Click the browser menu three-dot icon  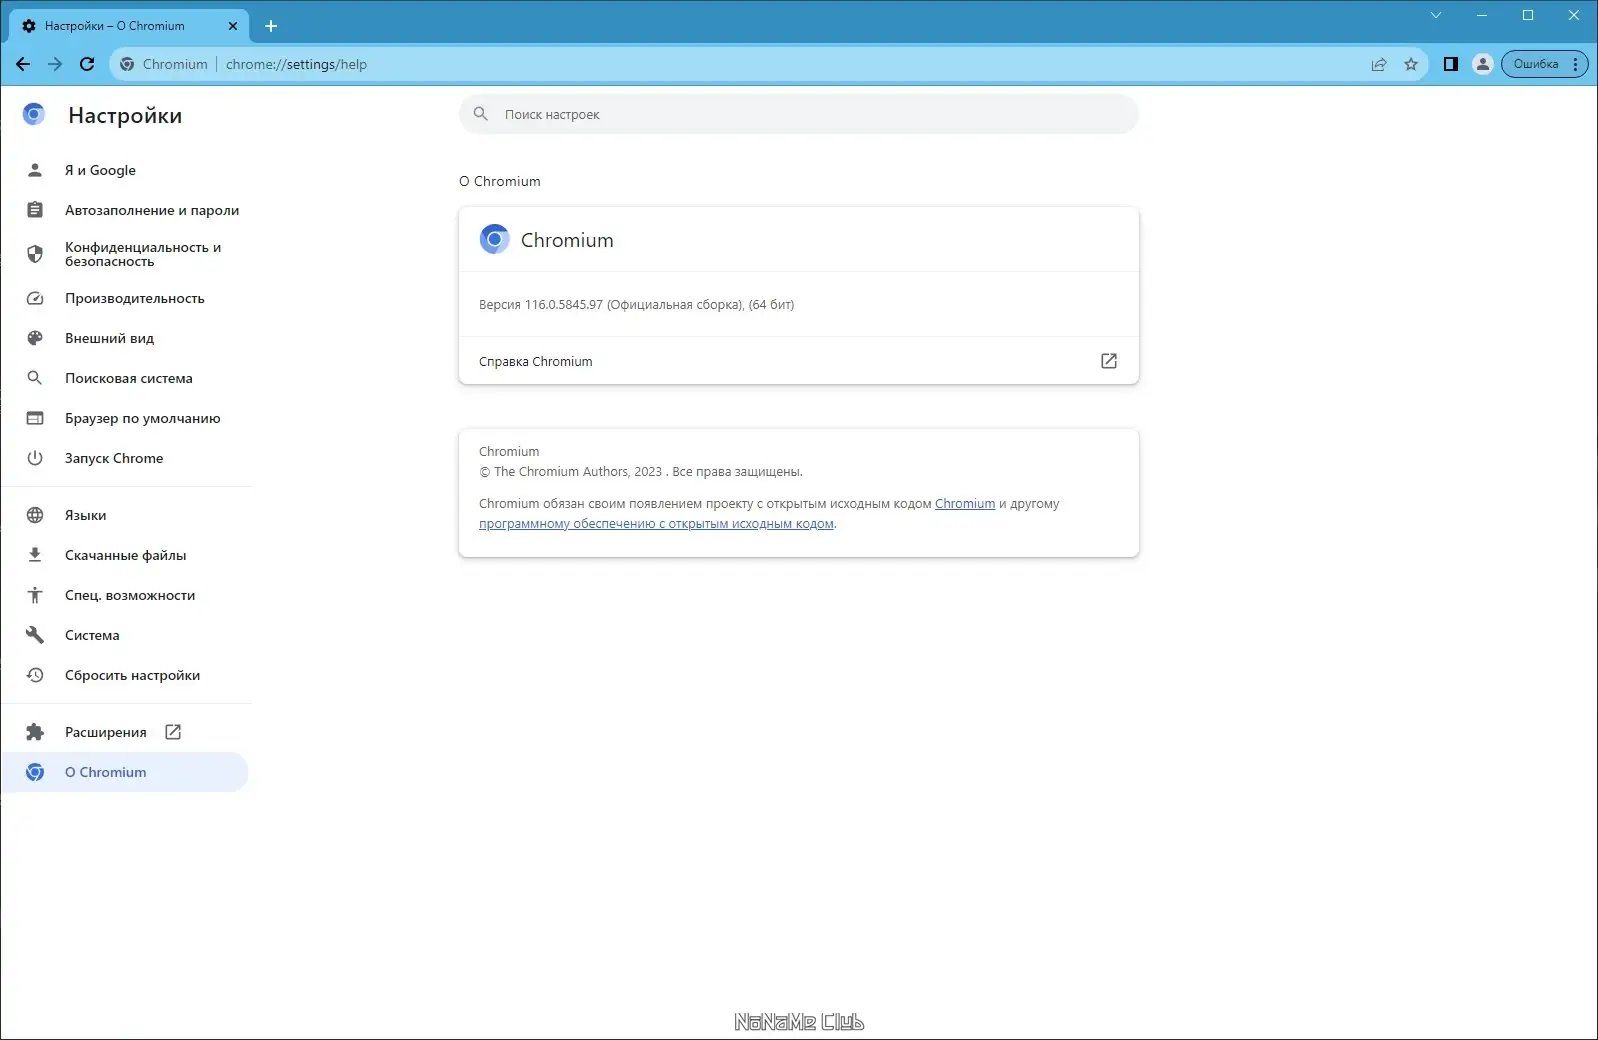1575,64
